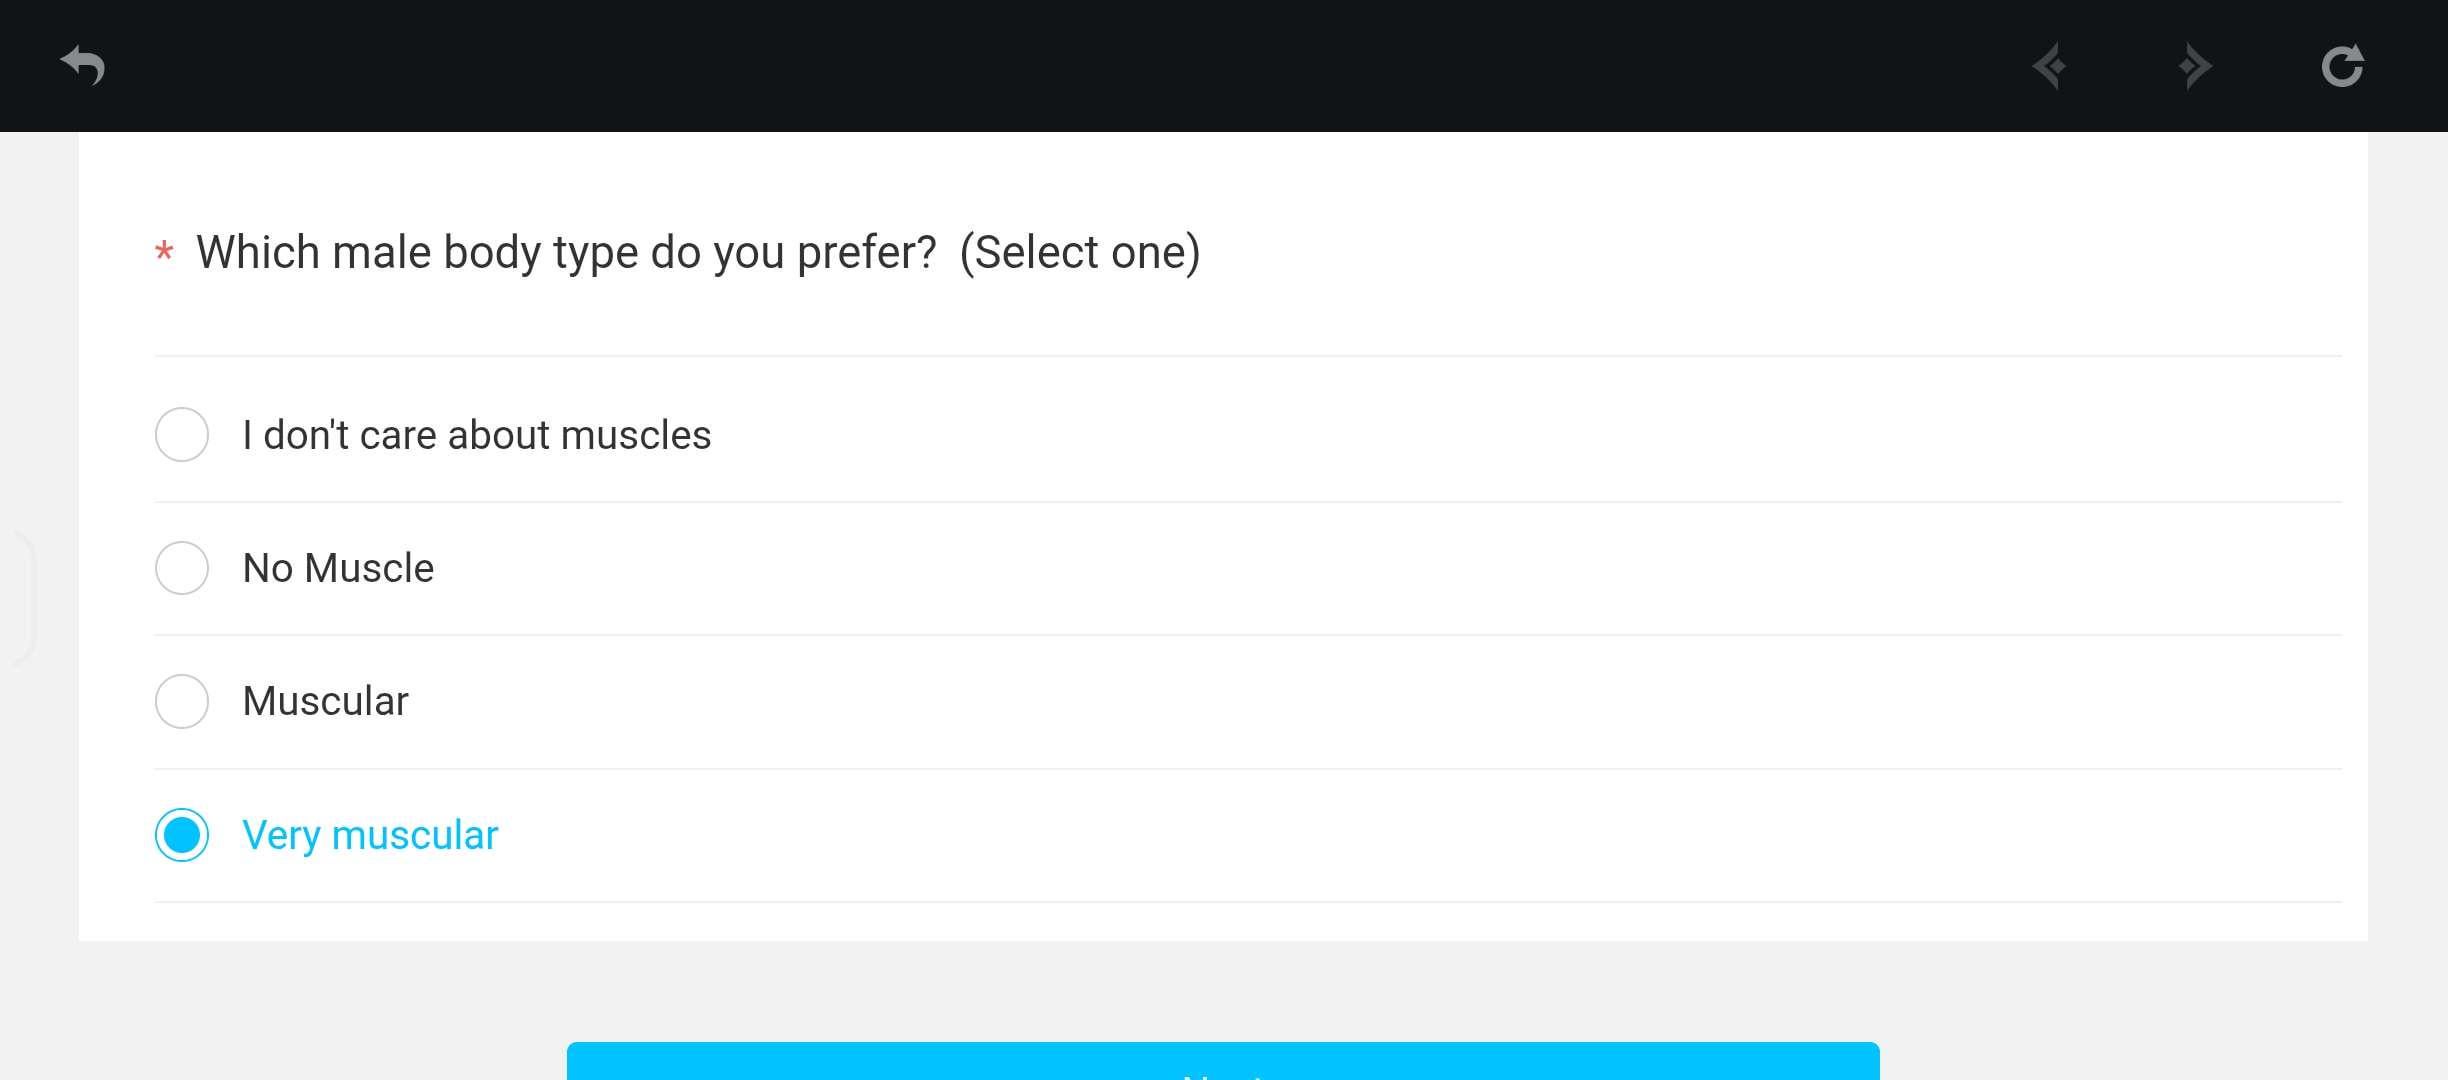
Task: Click the "I don't care about muscles" label text
Action: pos(476,435)
